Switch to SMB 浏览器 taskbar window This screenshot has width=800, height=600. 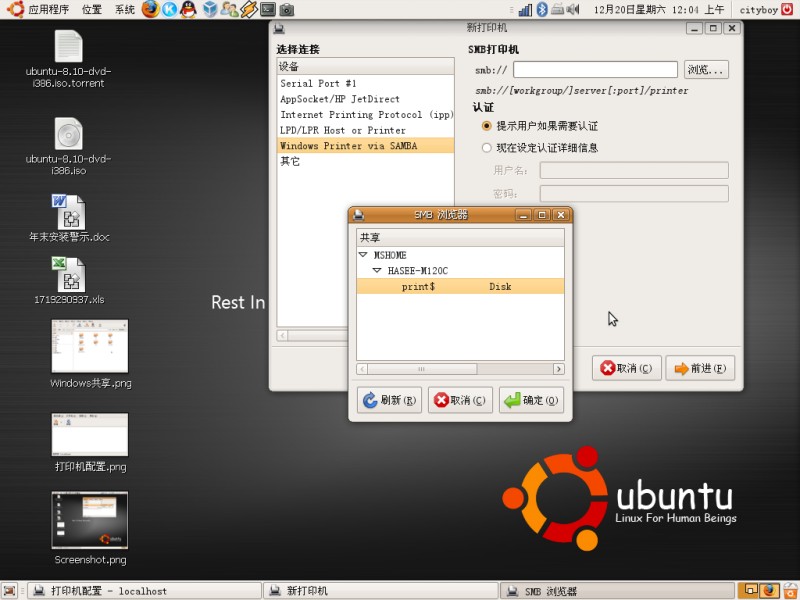[x=617, y=591]
